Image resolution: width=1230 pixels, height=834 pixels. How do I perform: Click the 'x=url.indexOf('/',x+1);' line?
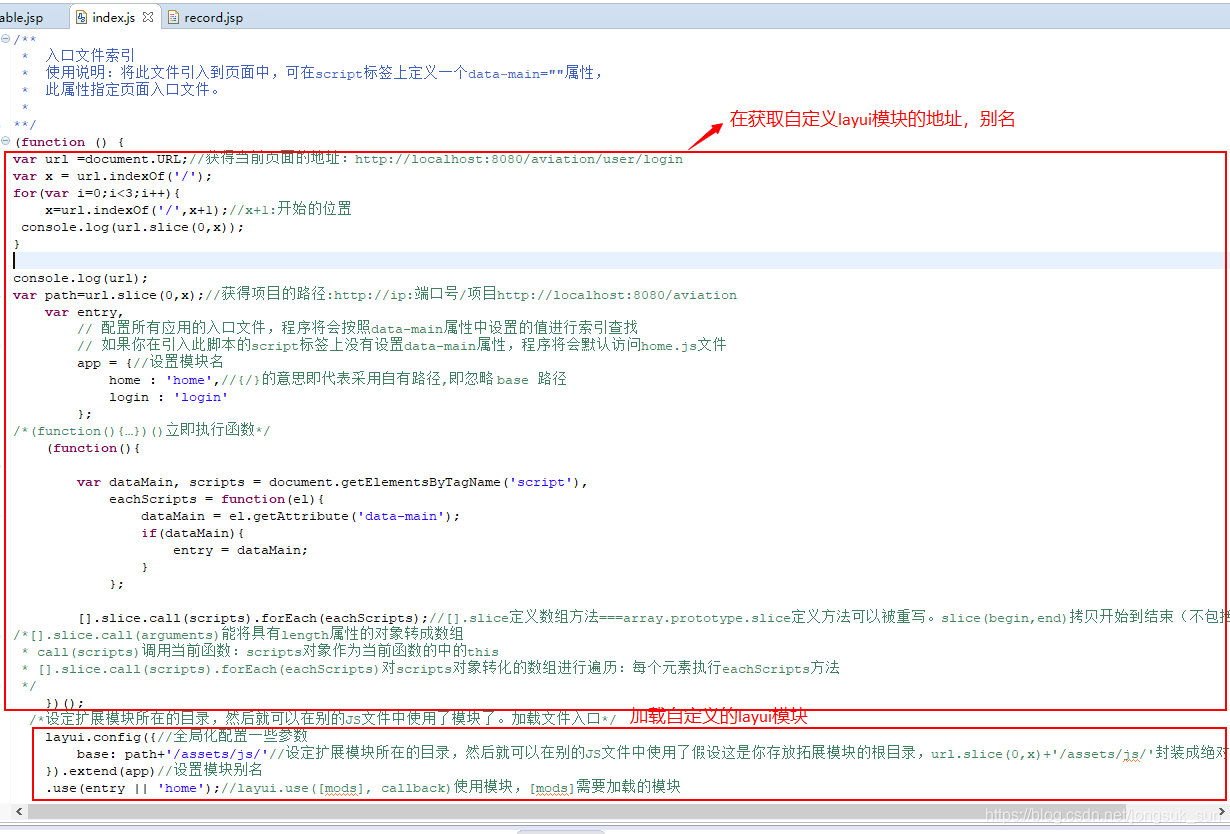[x=198, y=209]
